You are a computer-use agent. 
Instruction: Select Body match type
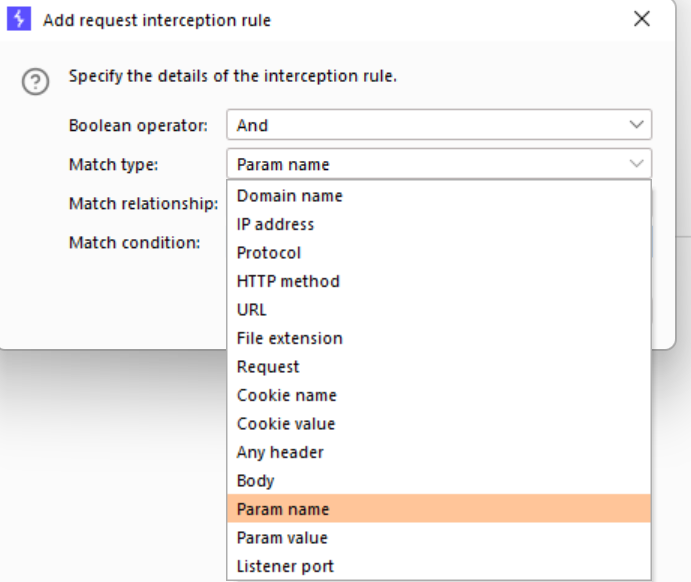[x=254, y=481]
